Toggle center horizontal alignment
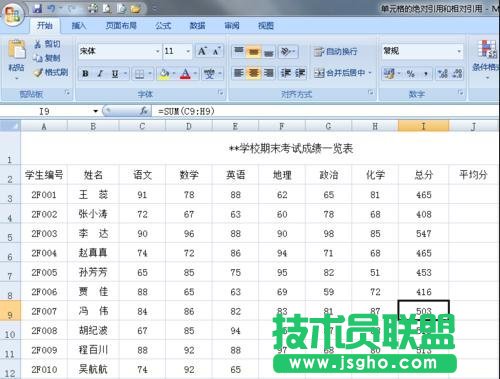This screenshot has width=500, height=379. (254, 73)
